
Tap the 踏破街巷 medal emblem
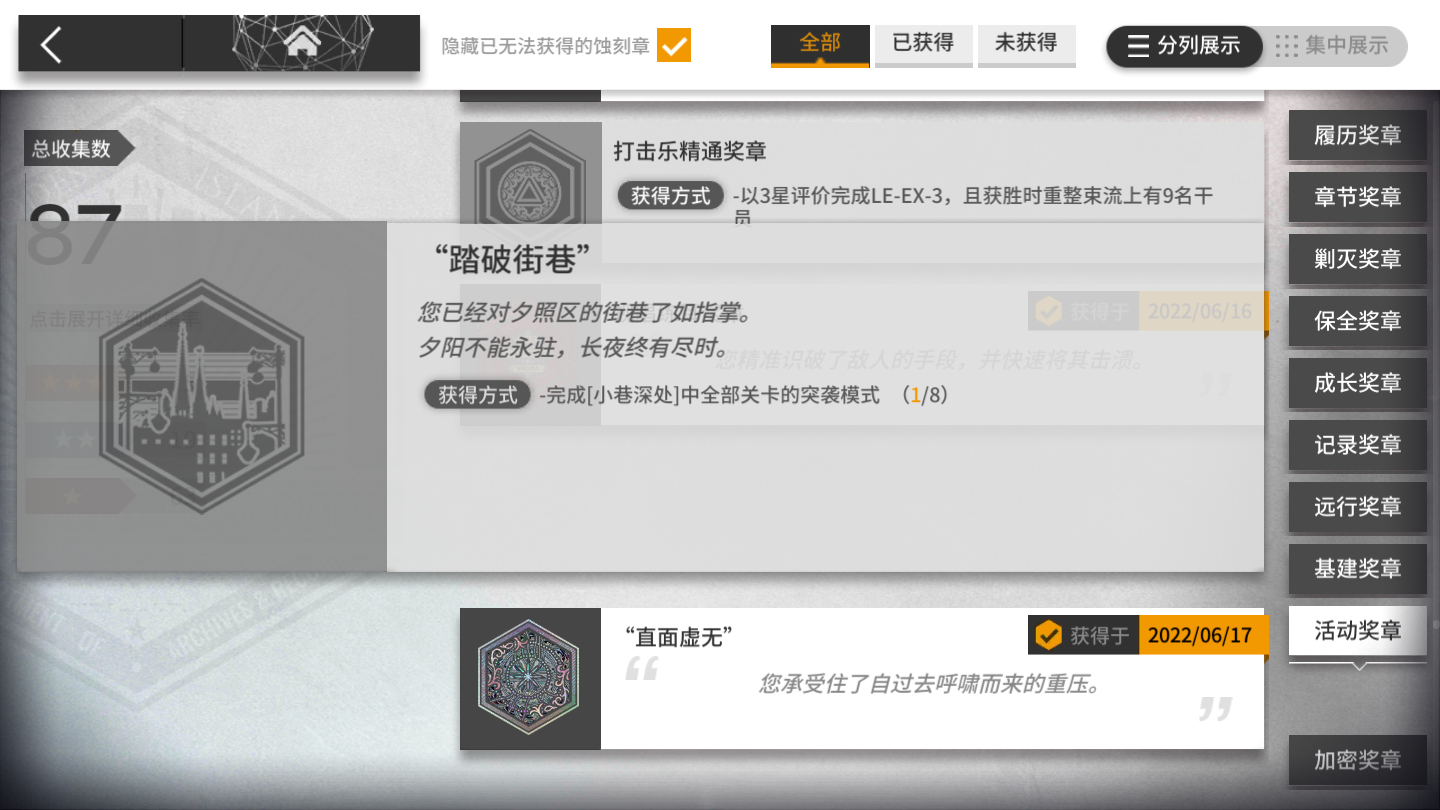point(201,397)
